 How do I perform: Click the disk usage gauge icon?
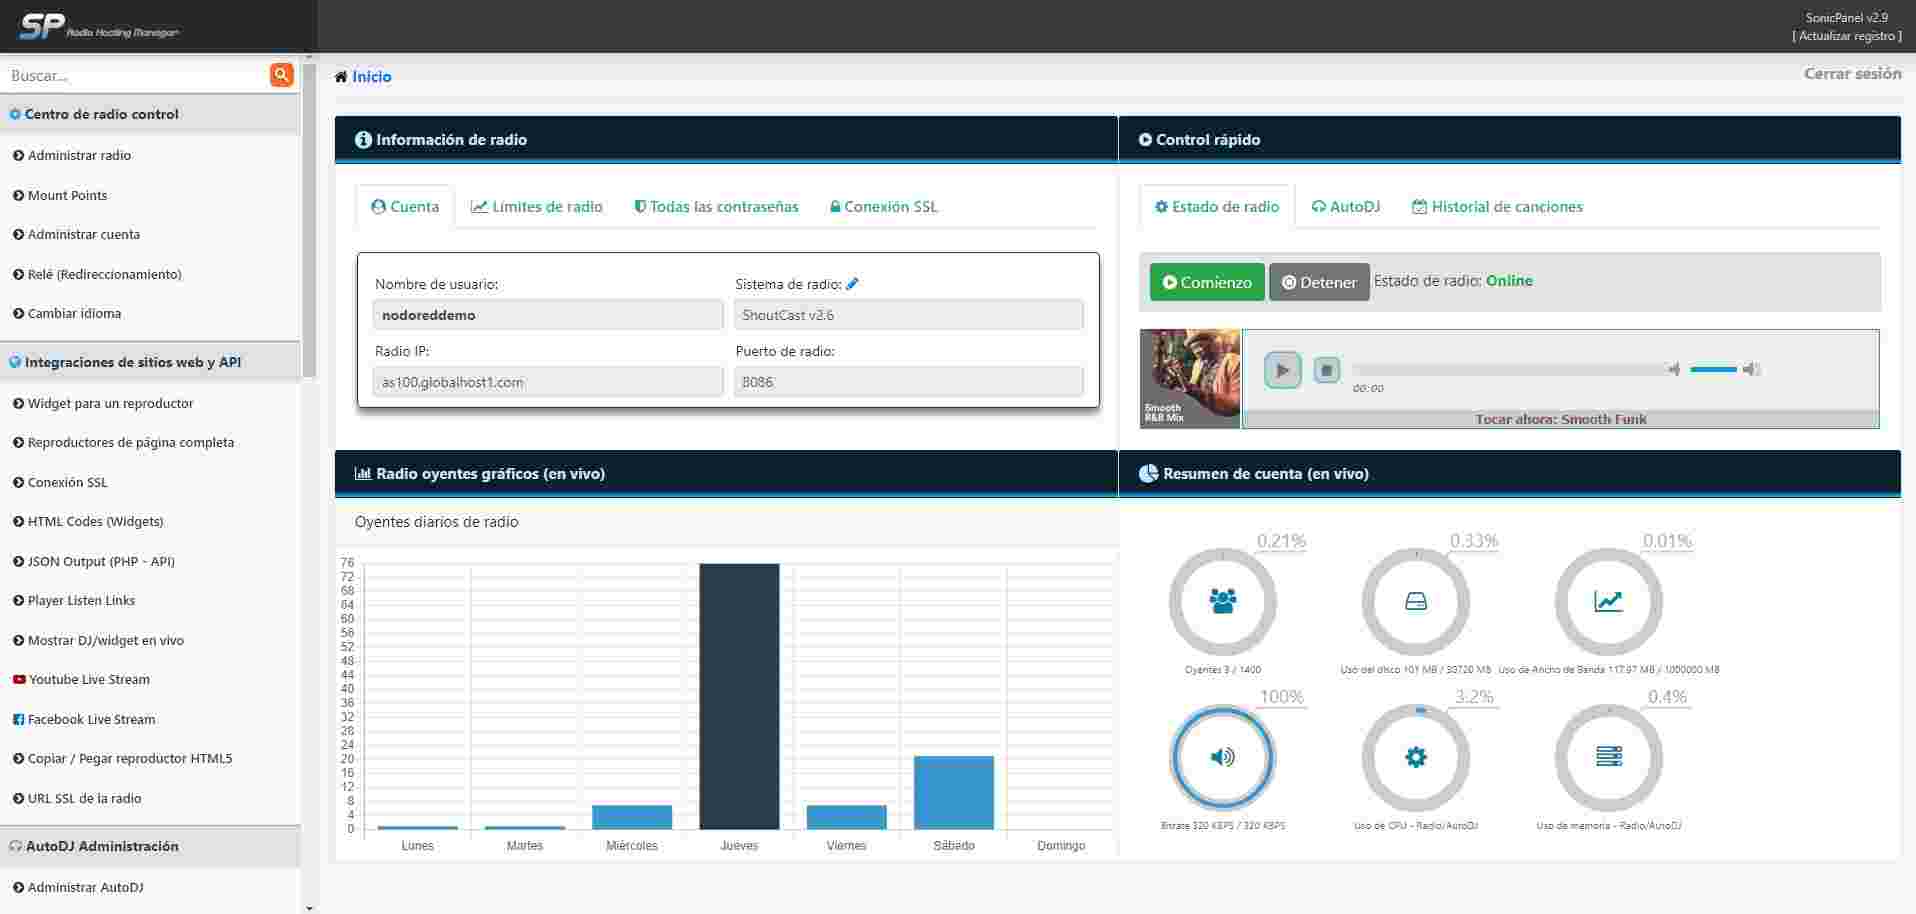tap(1415, 602)
